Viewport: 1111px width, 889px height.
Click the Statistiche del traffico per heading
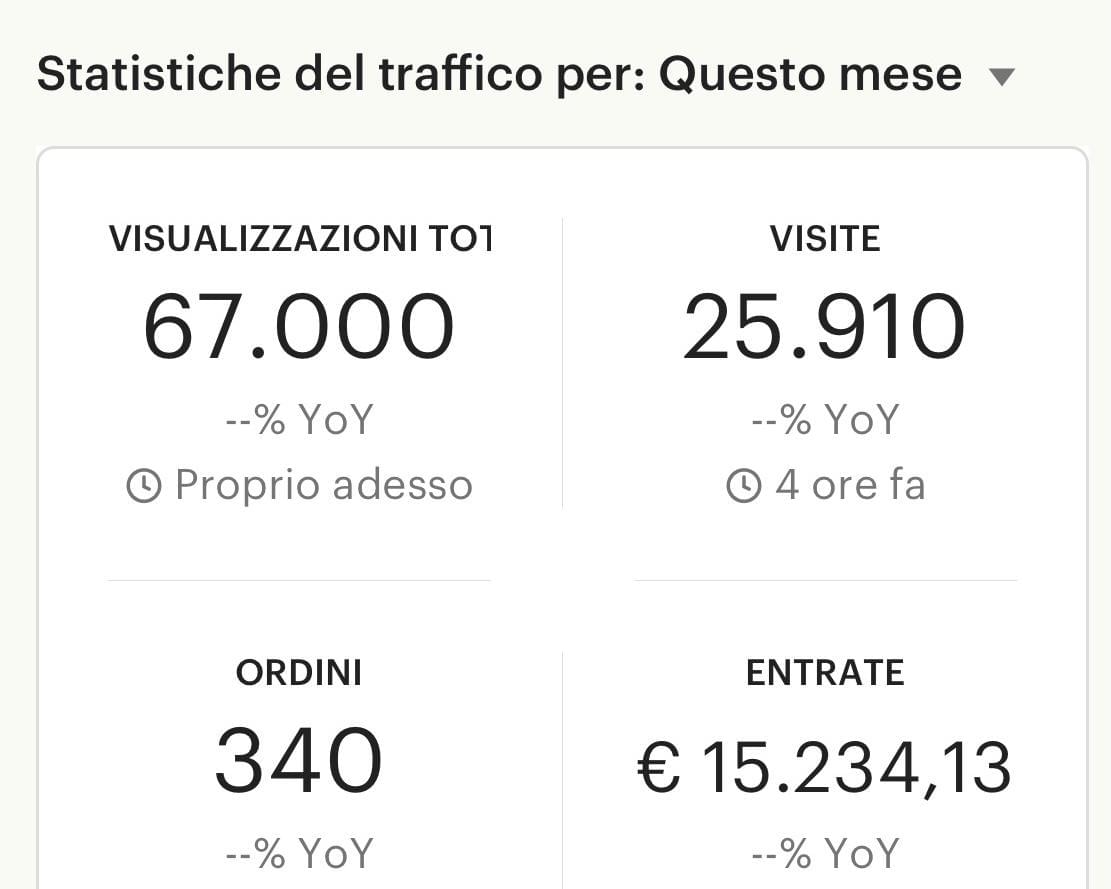pyautogui.click(x=341, y=74)
